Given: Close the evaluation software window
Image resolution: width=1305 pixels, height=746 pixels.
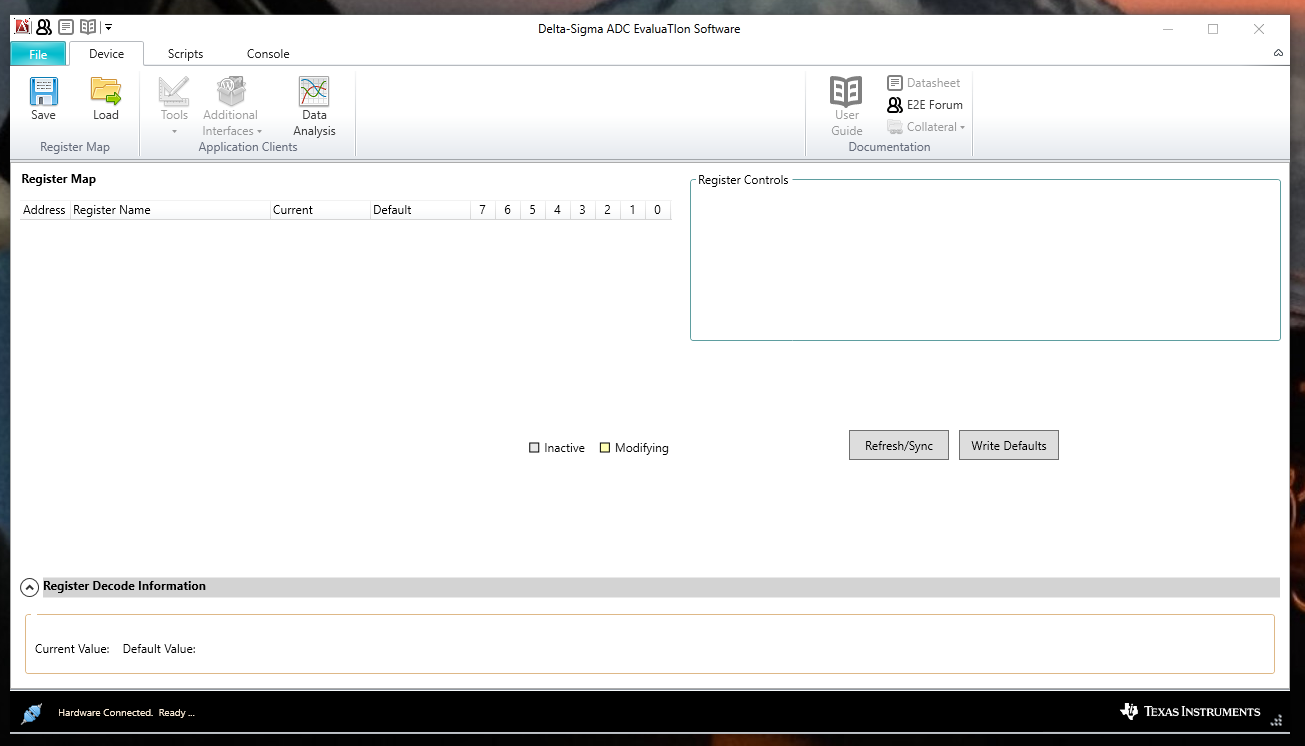Looking at the screenshot, I should coord(1259,29).
